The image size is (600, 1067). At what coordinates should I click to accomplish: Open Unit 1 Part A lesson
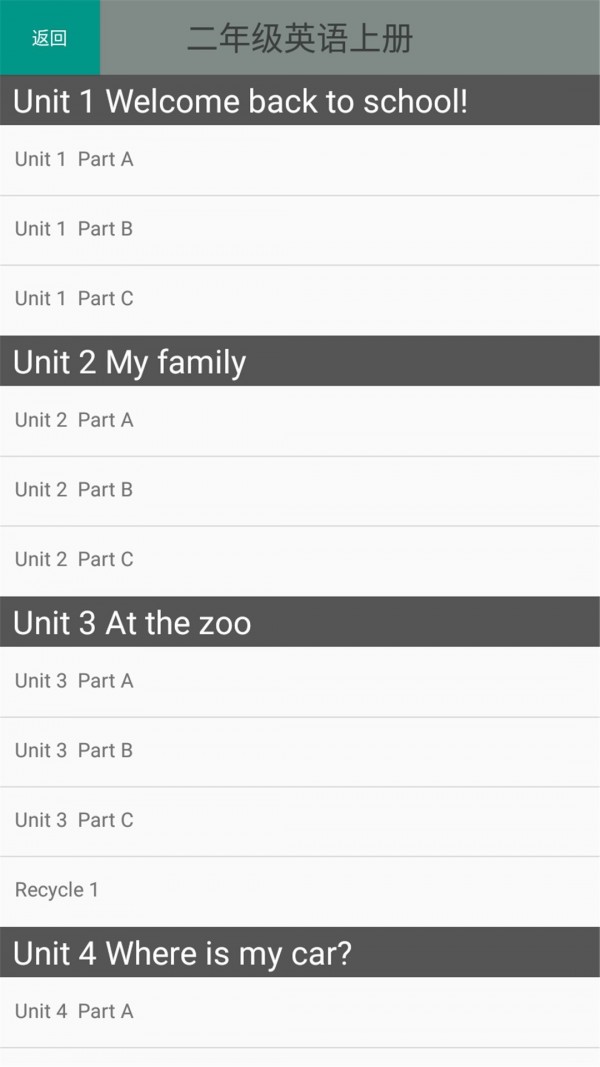(x=74, y=159)
